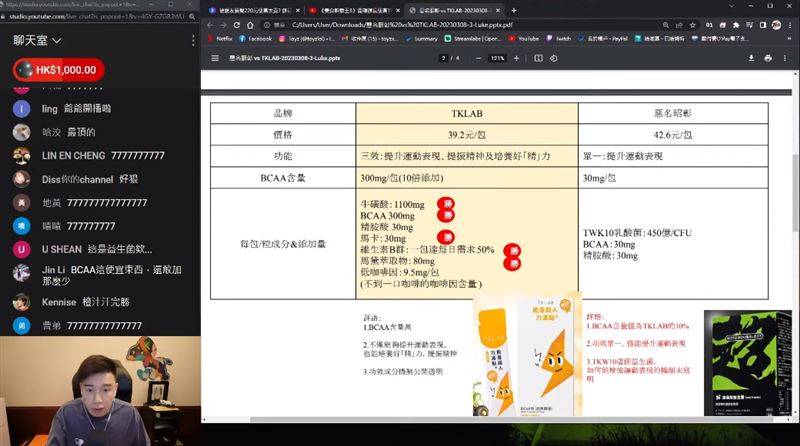Click the share icon in address bar

coord(679,24)
